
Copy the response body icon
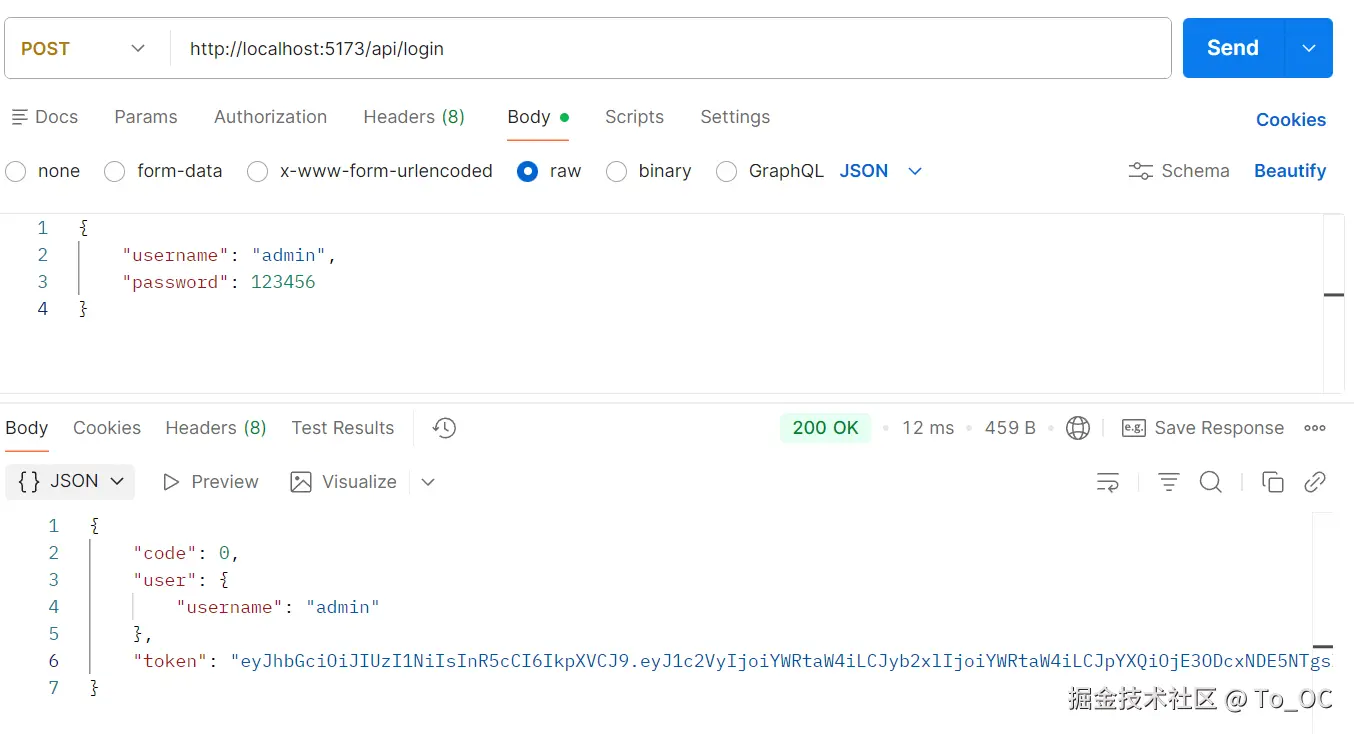1273,482
